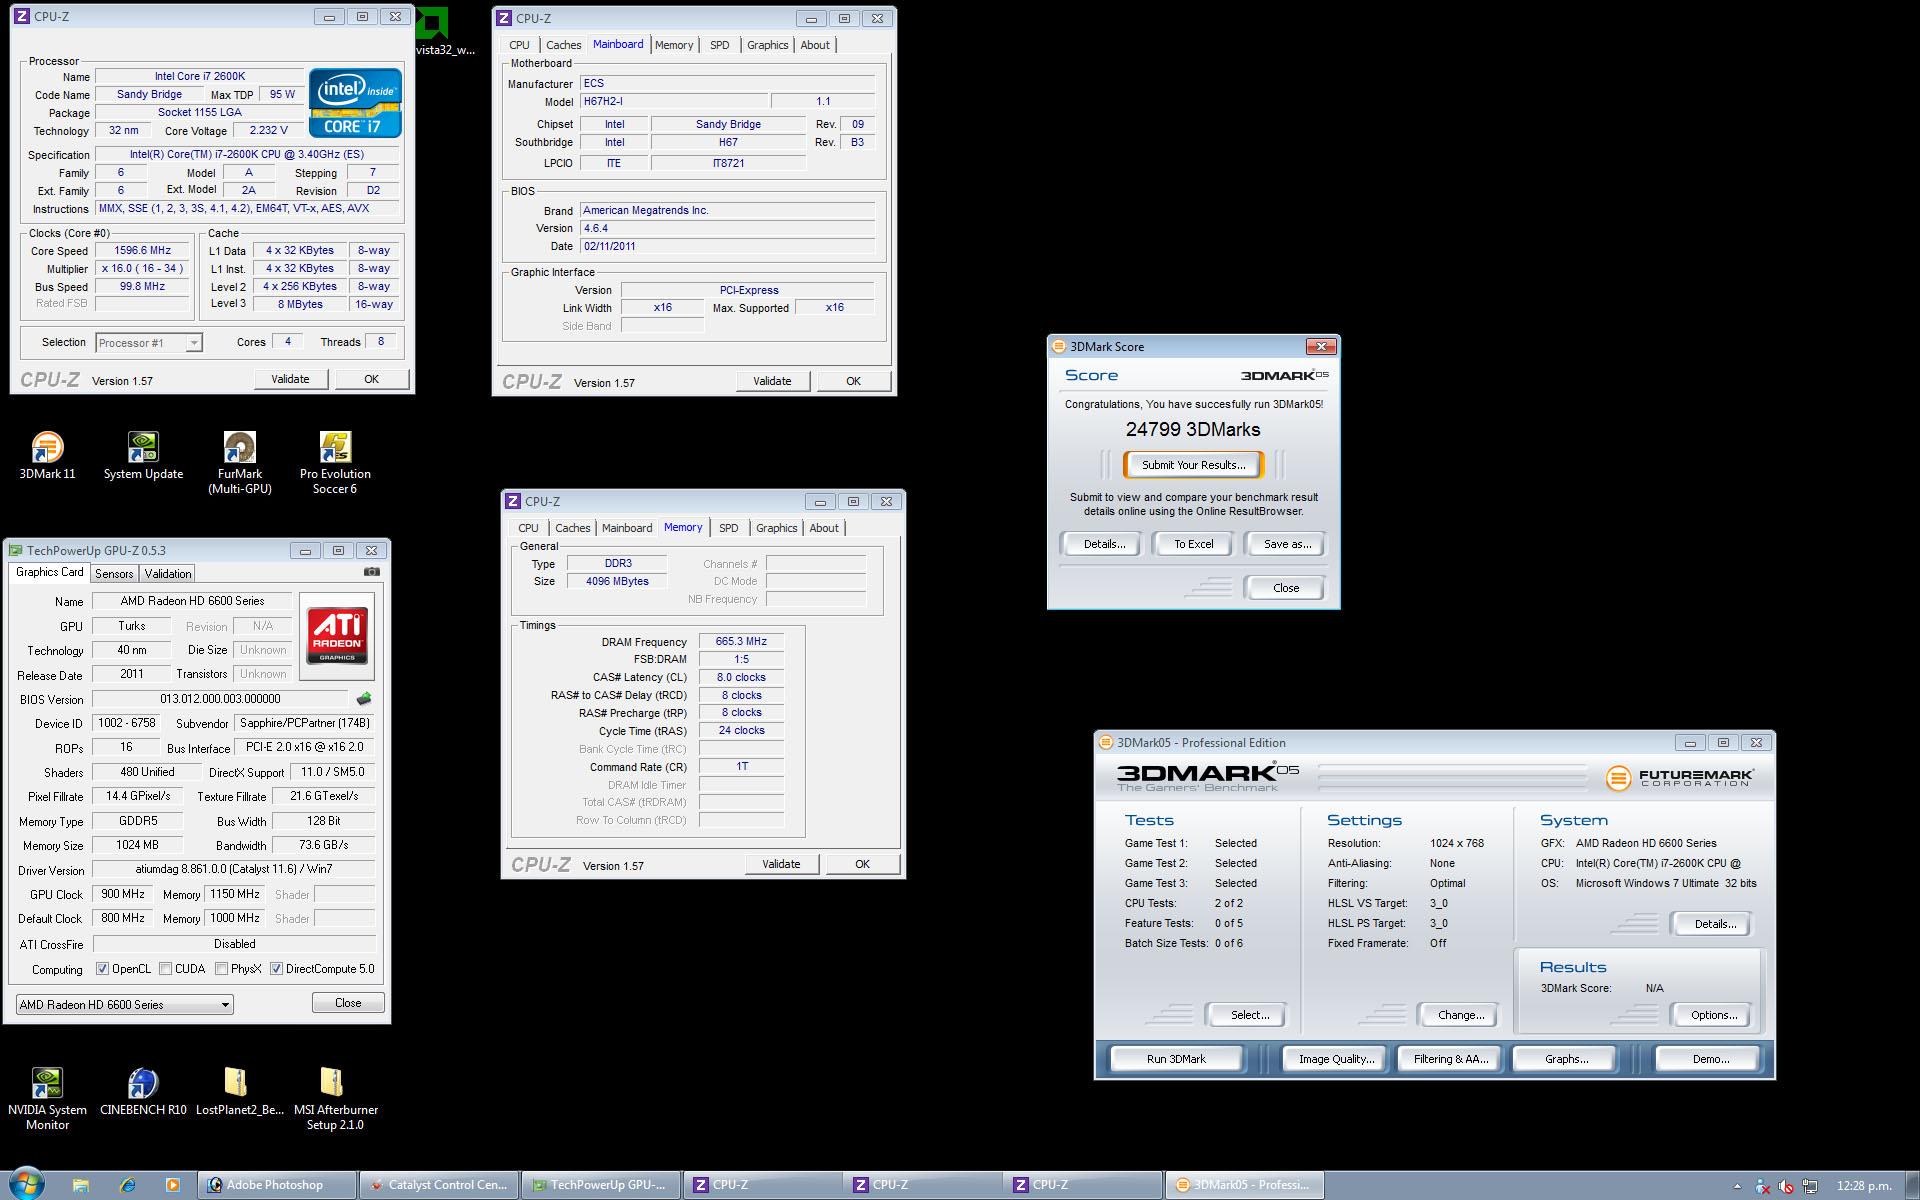This screenshot has width=1920, height=1200.
Task: Switch to Adobe Photoshop taskbar button
Action: coord(277,1185)
